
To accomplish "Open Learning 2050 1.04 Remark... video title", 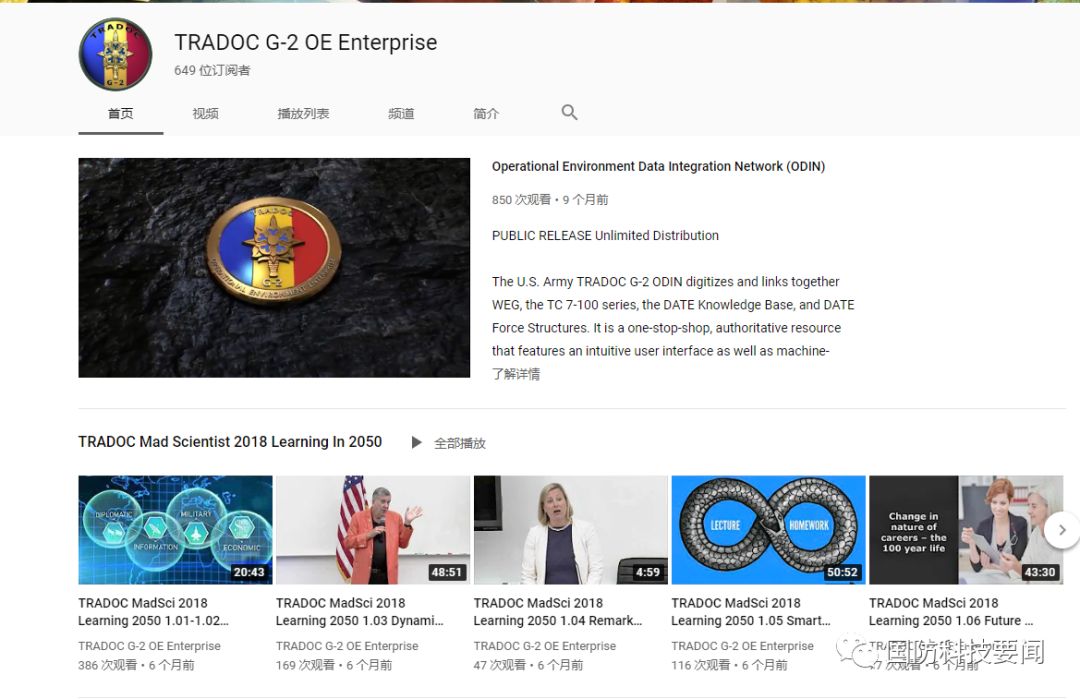I will [x=558, y=612].
